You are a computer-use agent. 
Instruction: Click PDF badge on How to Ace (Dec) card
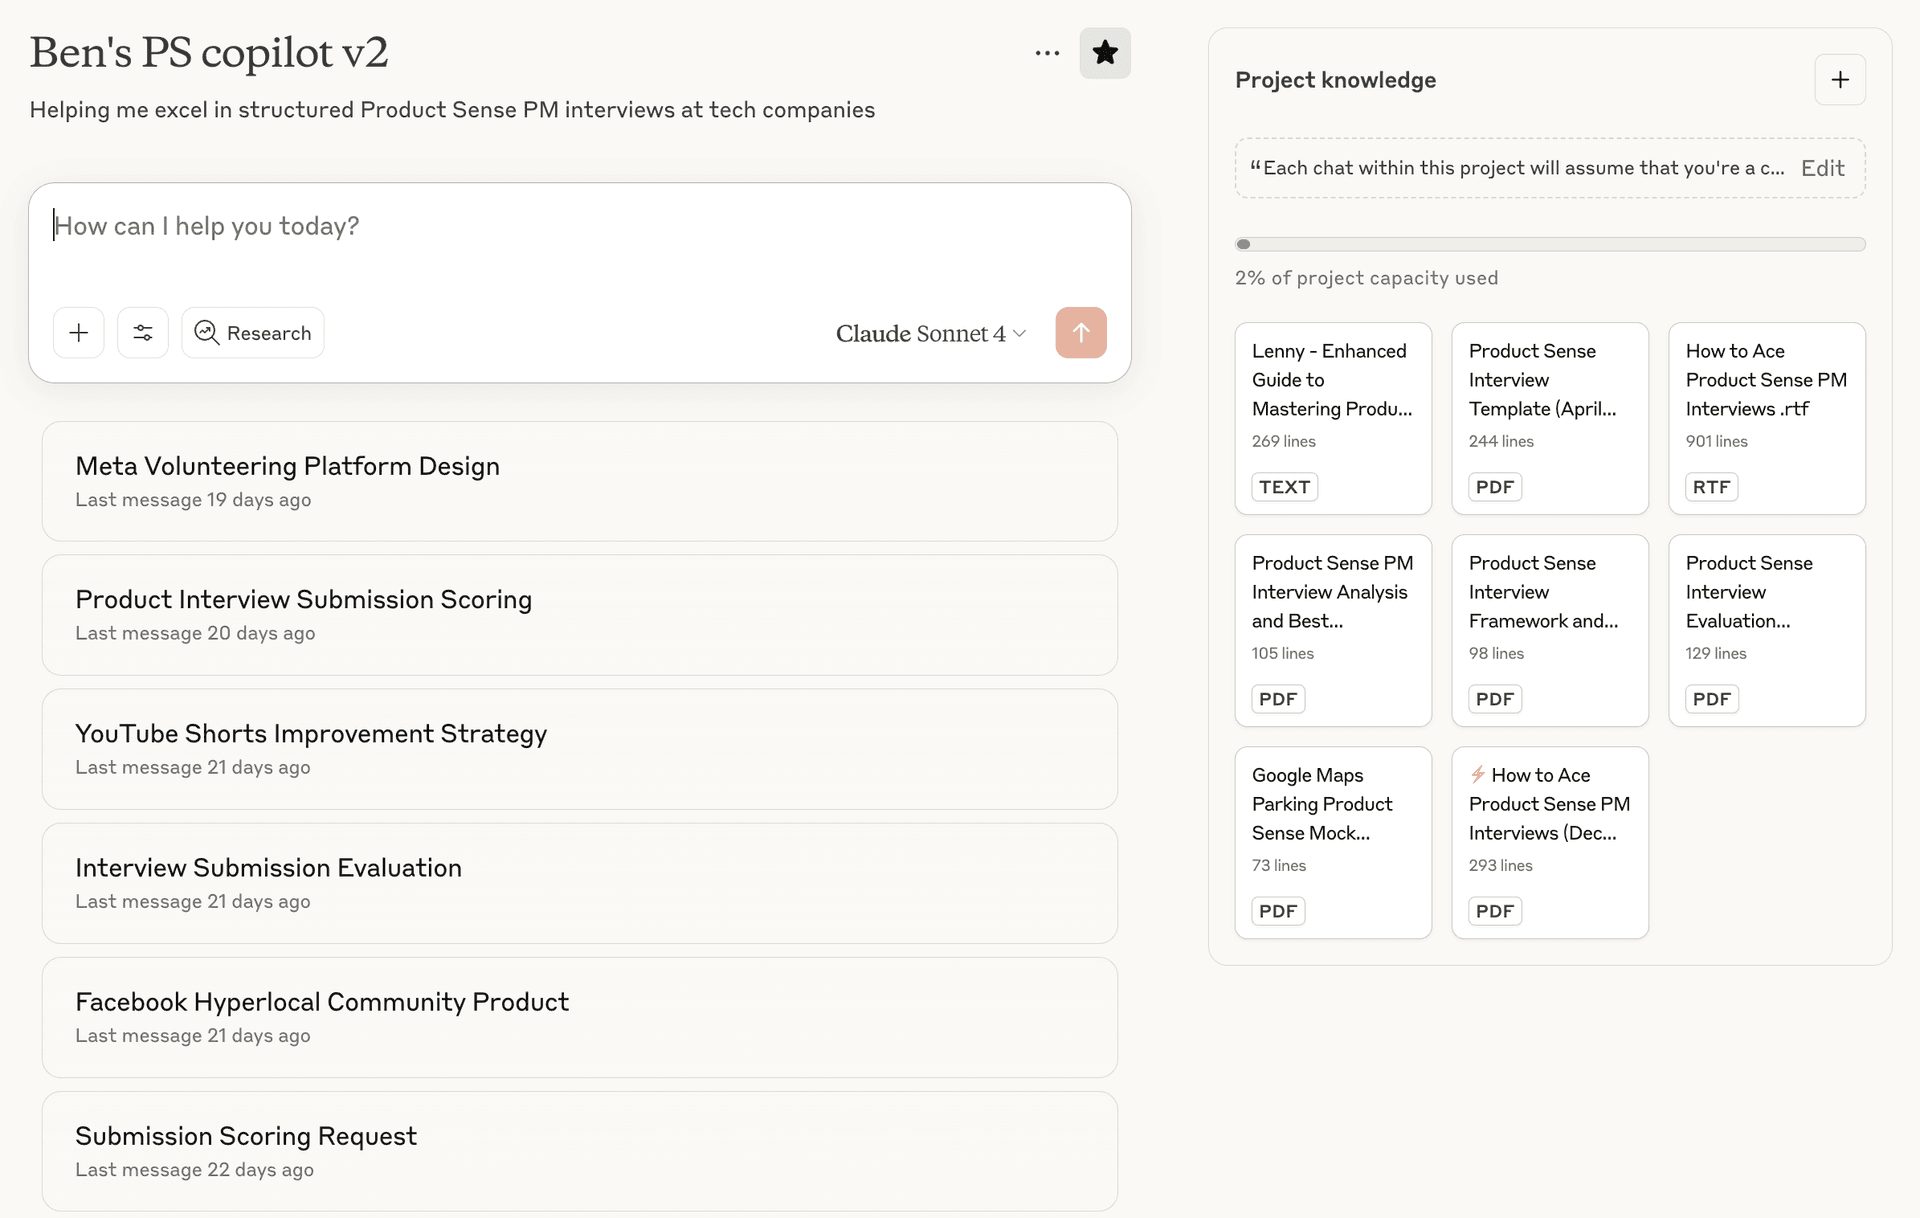[1495, 911]
